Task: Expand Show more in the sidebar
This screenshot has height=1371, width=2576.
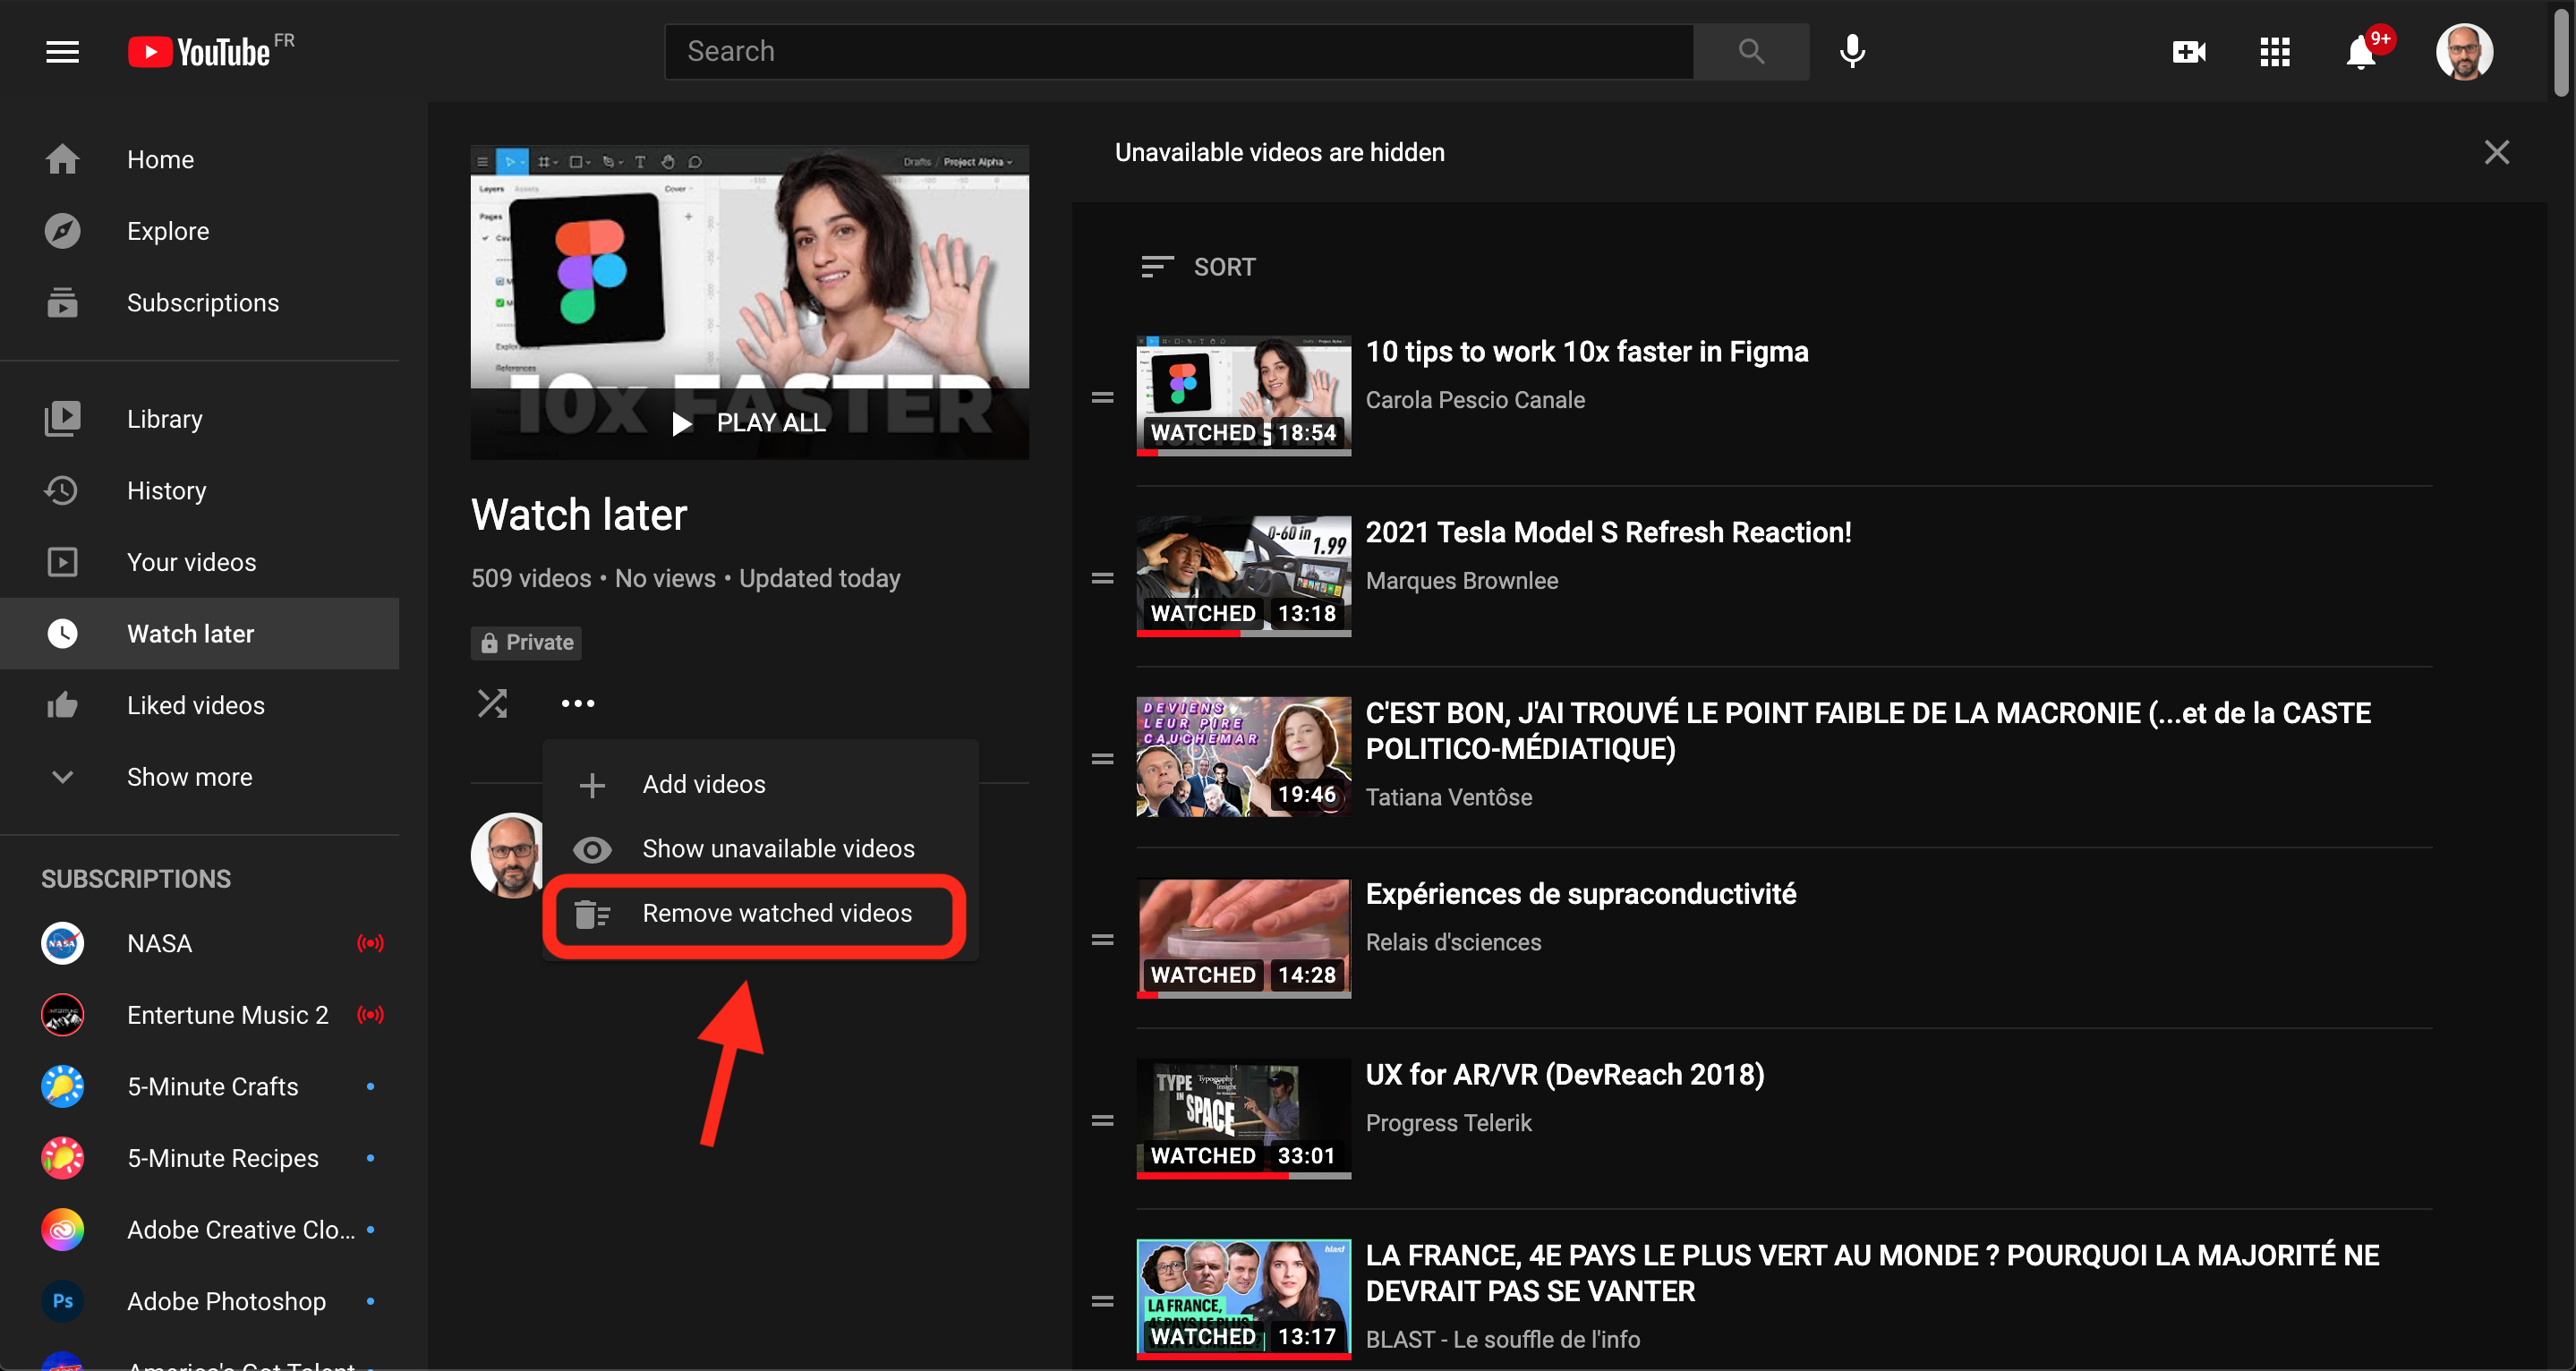Action: click(200, 777)
